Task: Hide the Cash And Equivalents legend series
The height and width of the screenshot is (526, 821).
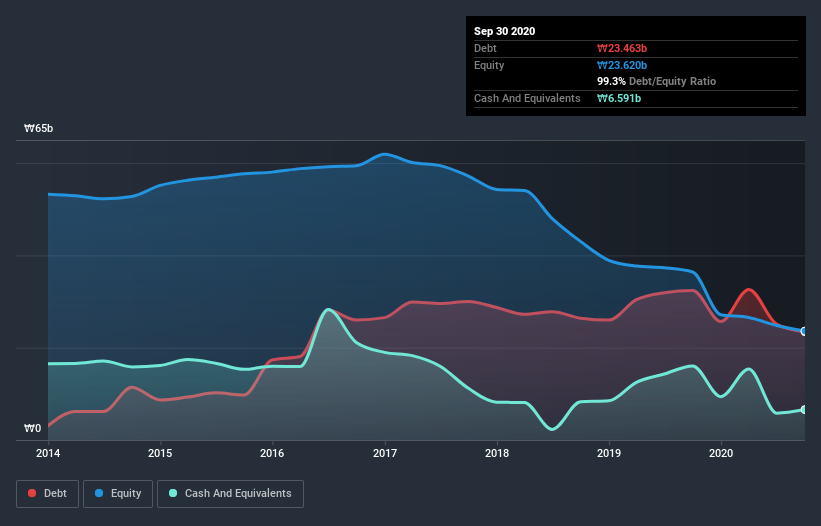Action: coord(230,493)
